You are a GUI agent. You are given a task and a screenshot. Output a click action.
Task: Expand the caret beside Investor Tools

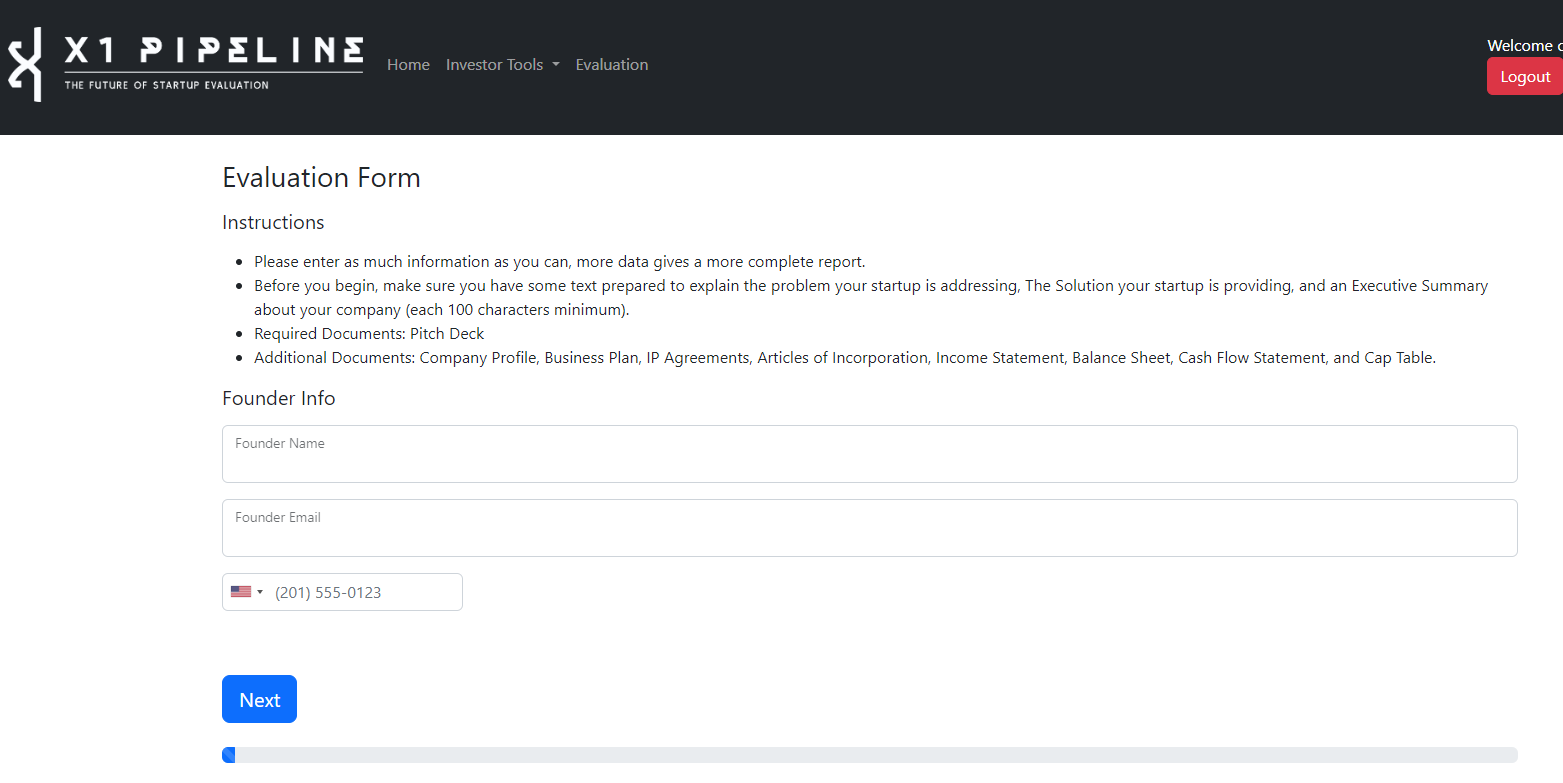555,65
